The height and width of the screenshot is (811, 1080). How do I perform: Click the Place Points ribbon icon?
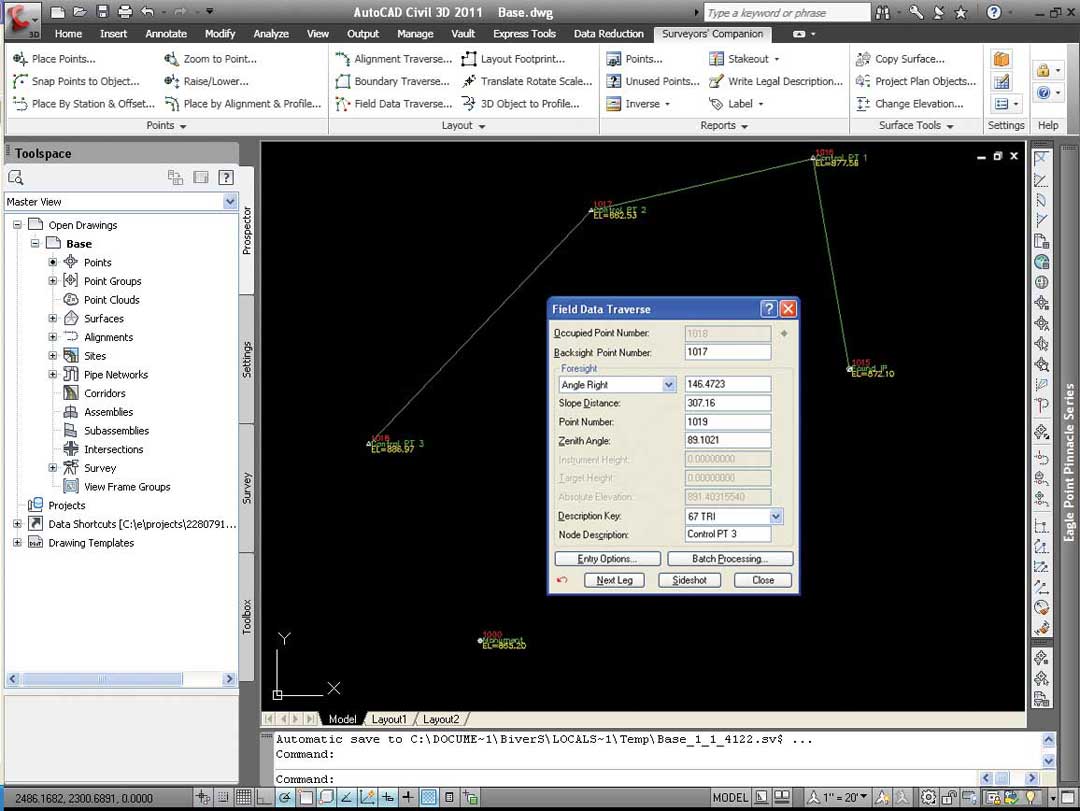pyautogui.click(x=20, y=59)
